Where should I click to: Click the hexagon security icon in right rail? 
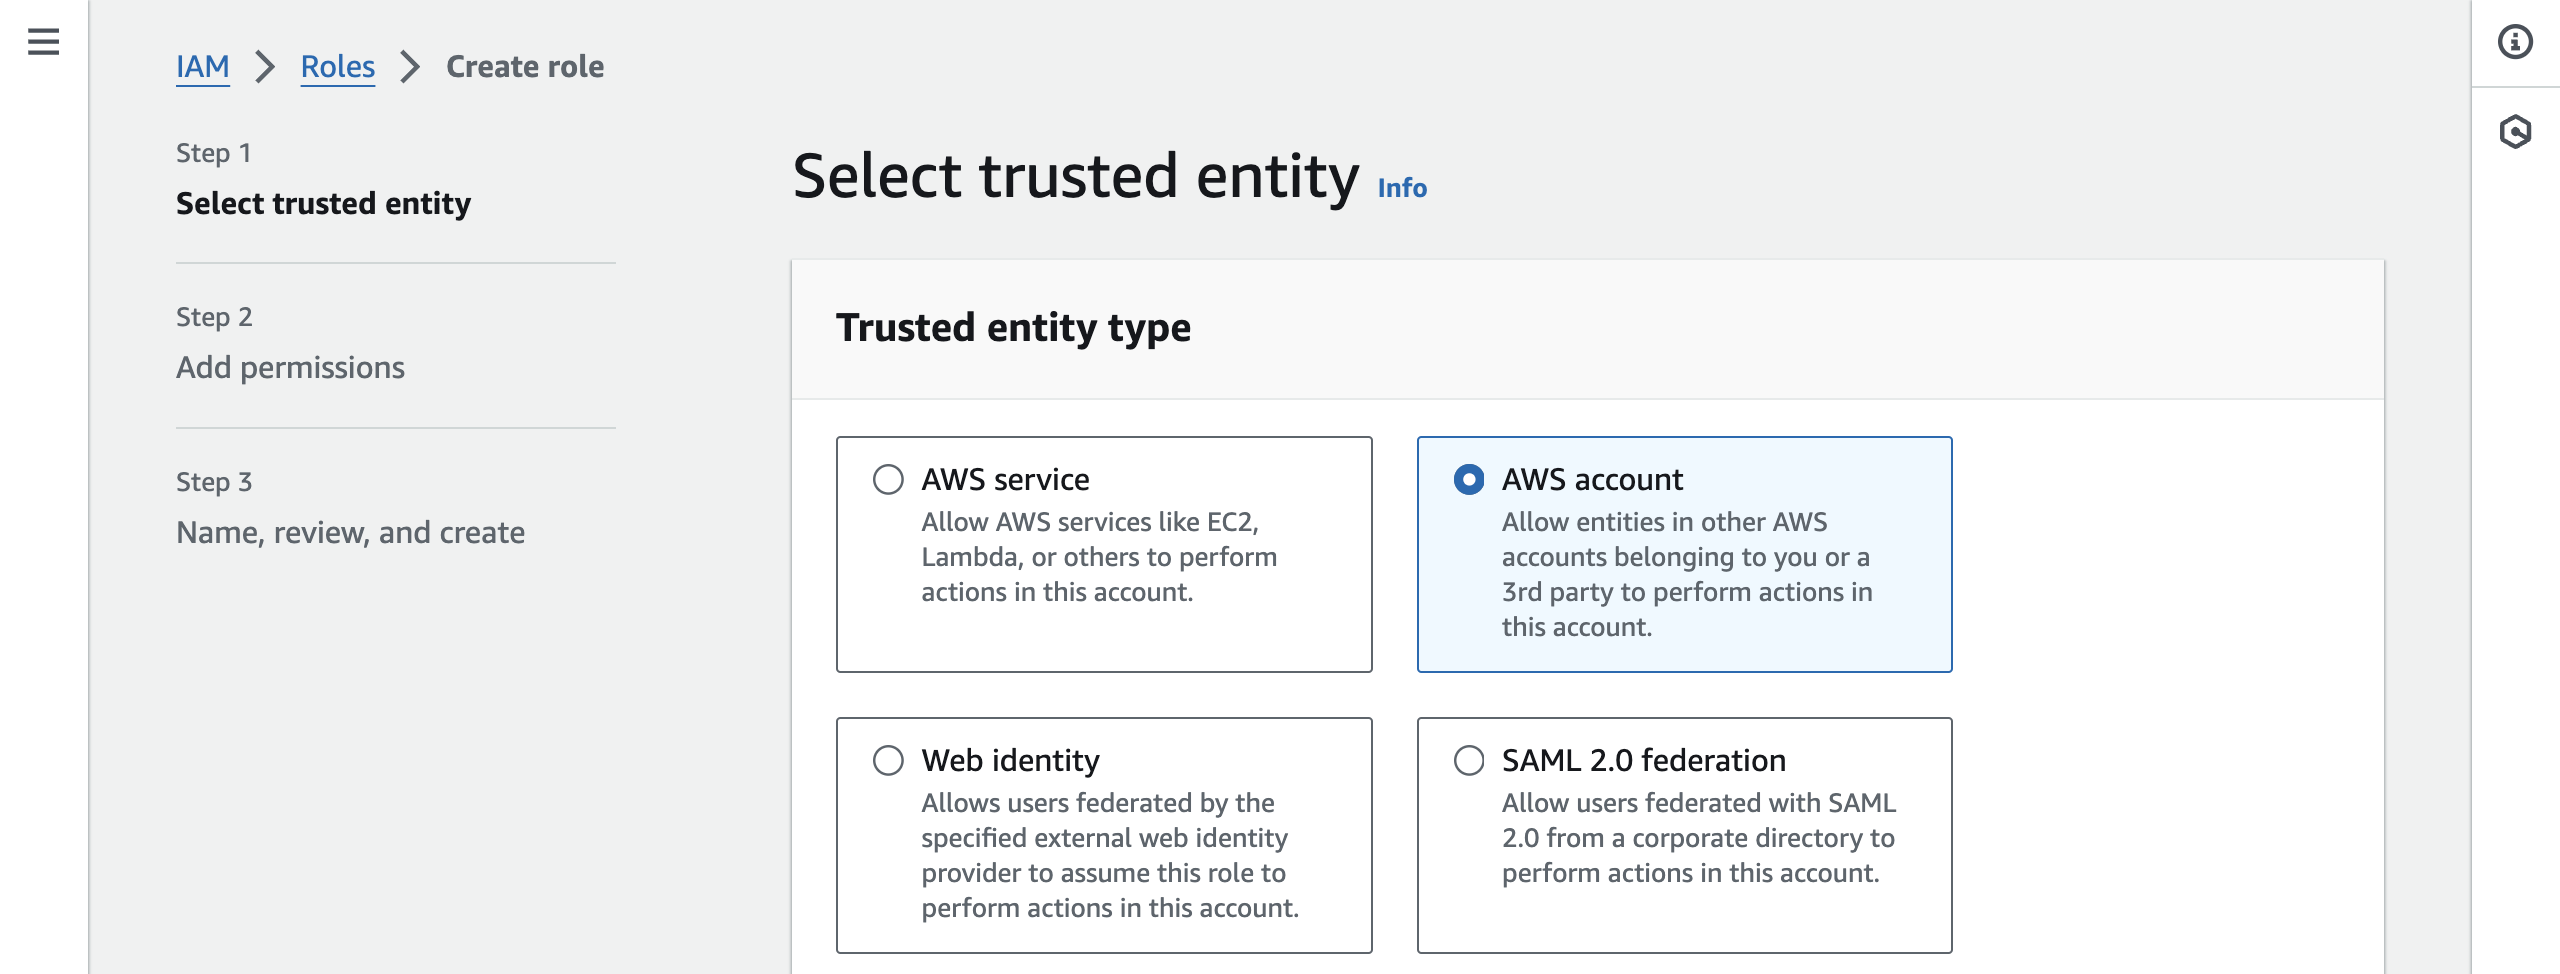click(2515, 131)
